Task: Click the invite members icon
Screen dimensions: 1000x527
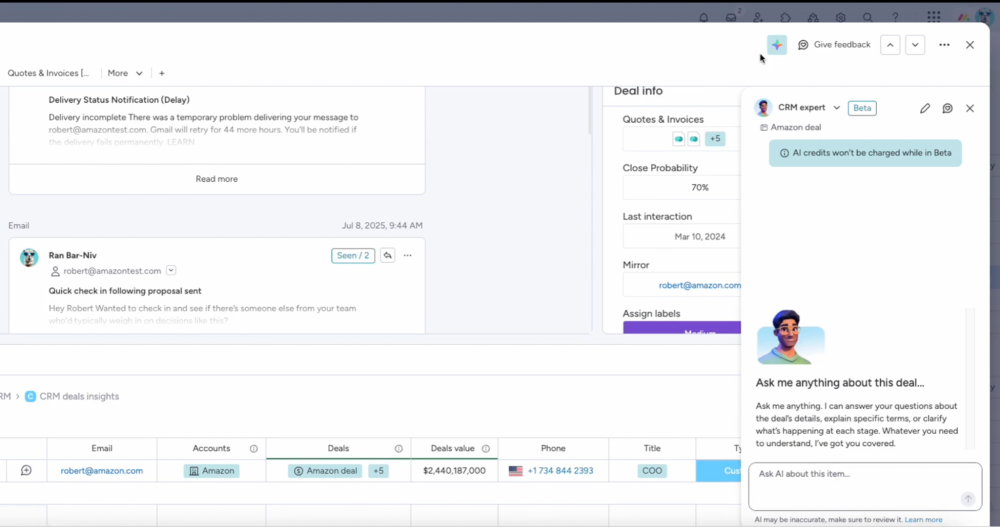Action: pyautogui.click(x=758, y=17)
